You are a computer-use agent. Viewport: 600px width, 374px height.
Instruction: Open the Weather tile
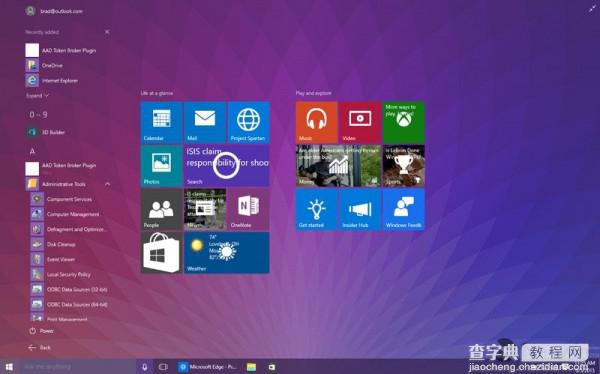click(227, 253)
